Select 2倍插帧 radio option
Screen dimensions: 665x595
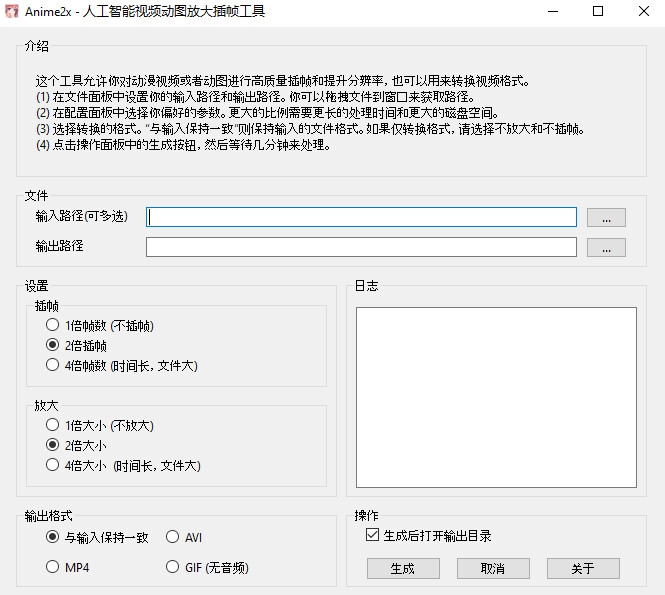click(53, 345)
